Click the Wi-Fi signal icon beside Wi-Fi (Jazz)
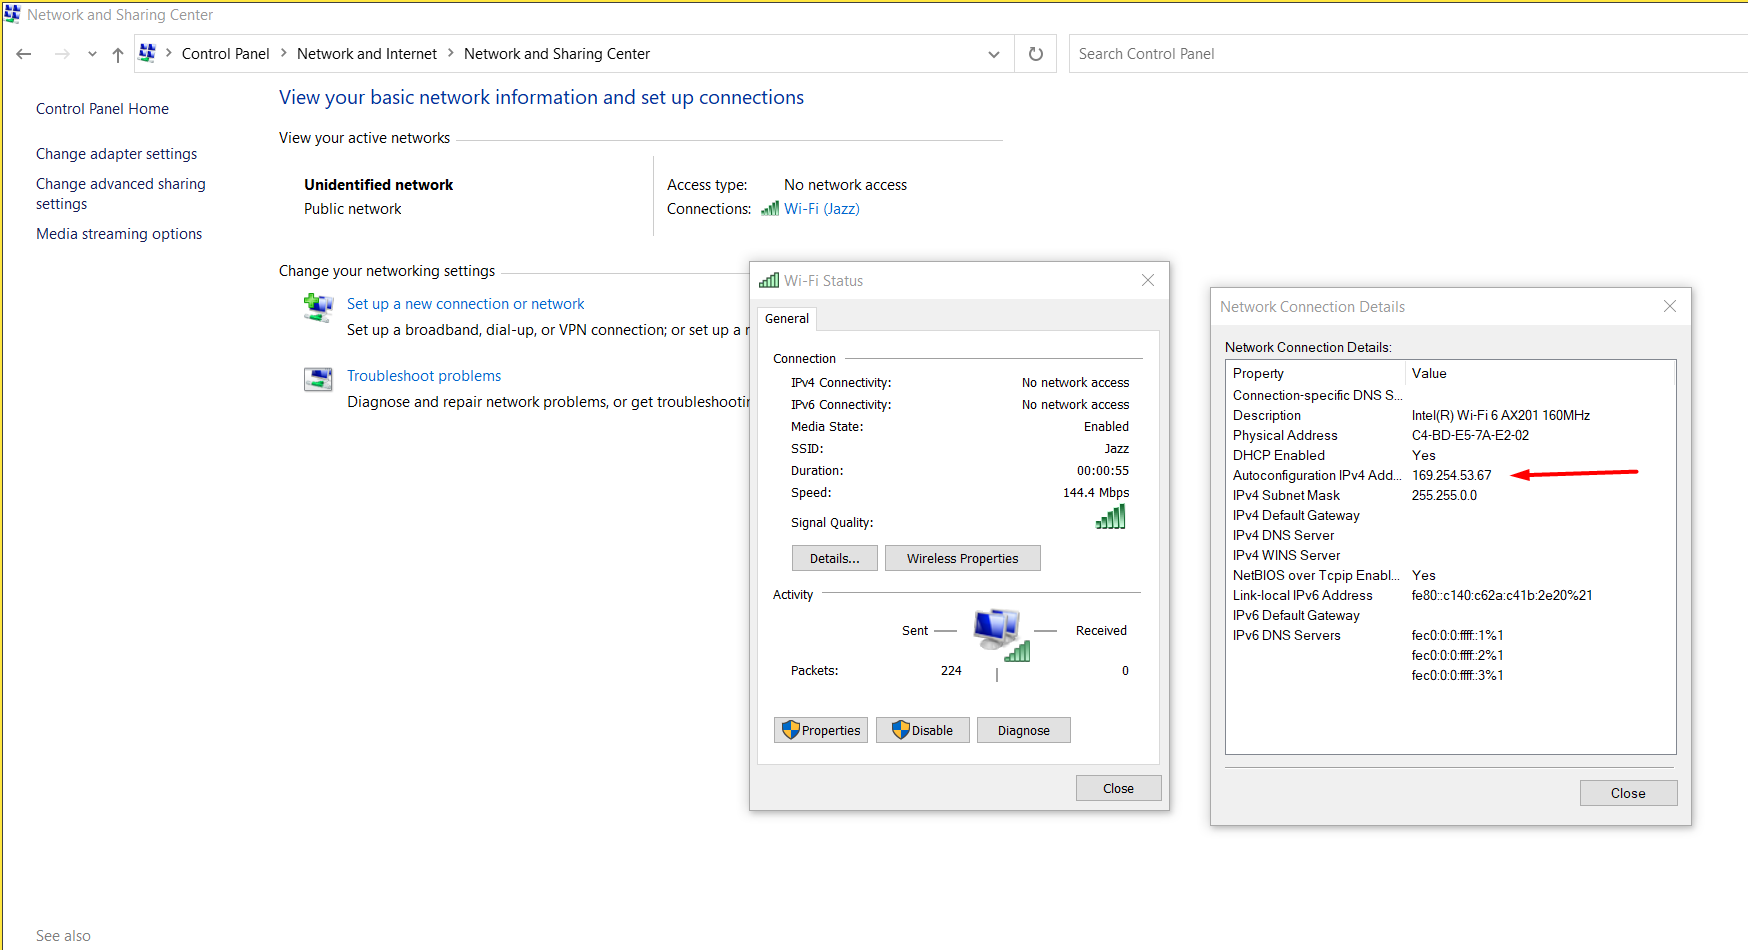Viewport: 1748px width, 950px height. (770, 208)
